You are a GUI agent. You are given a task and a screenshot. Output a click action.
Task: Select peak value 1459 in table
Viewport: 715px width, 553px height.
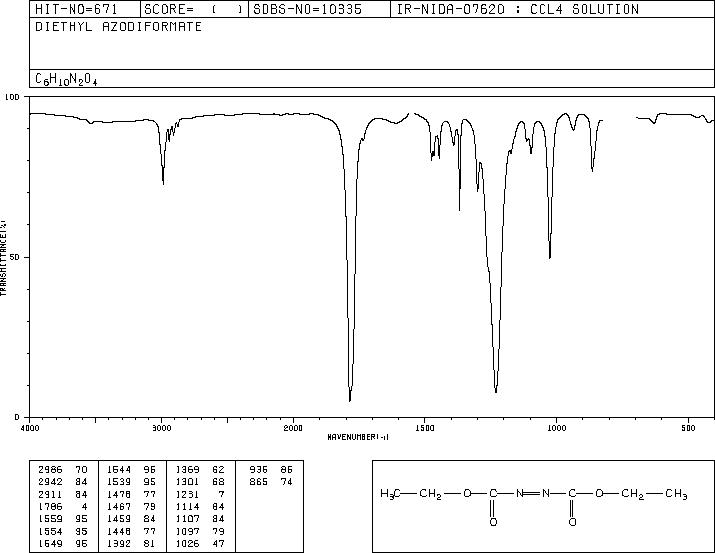(x=119, y=519)
